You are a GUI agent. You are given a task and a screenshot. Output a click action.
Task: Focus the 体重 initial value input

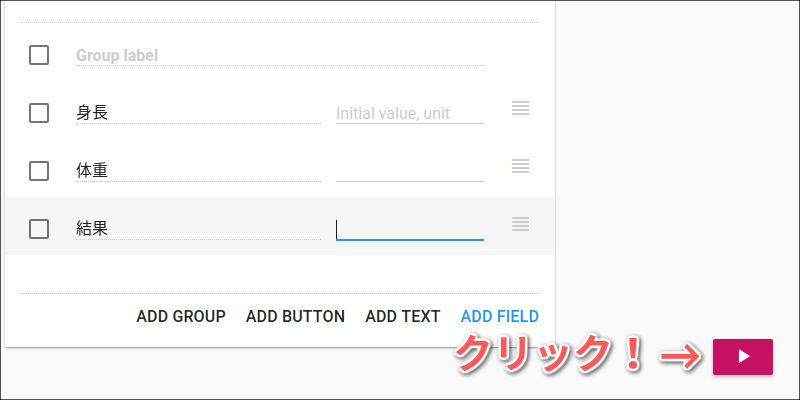click(x=410, y=171)
